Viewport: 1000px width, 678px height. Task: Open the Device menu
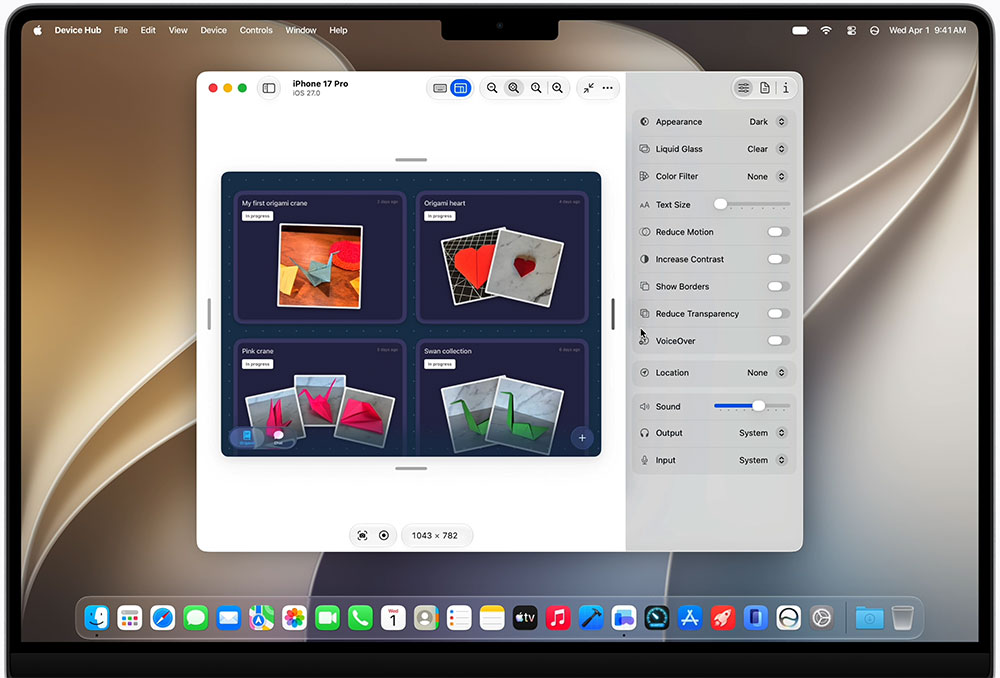[214, 30]
